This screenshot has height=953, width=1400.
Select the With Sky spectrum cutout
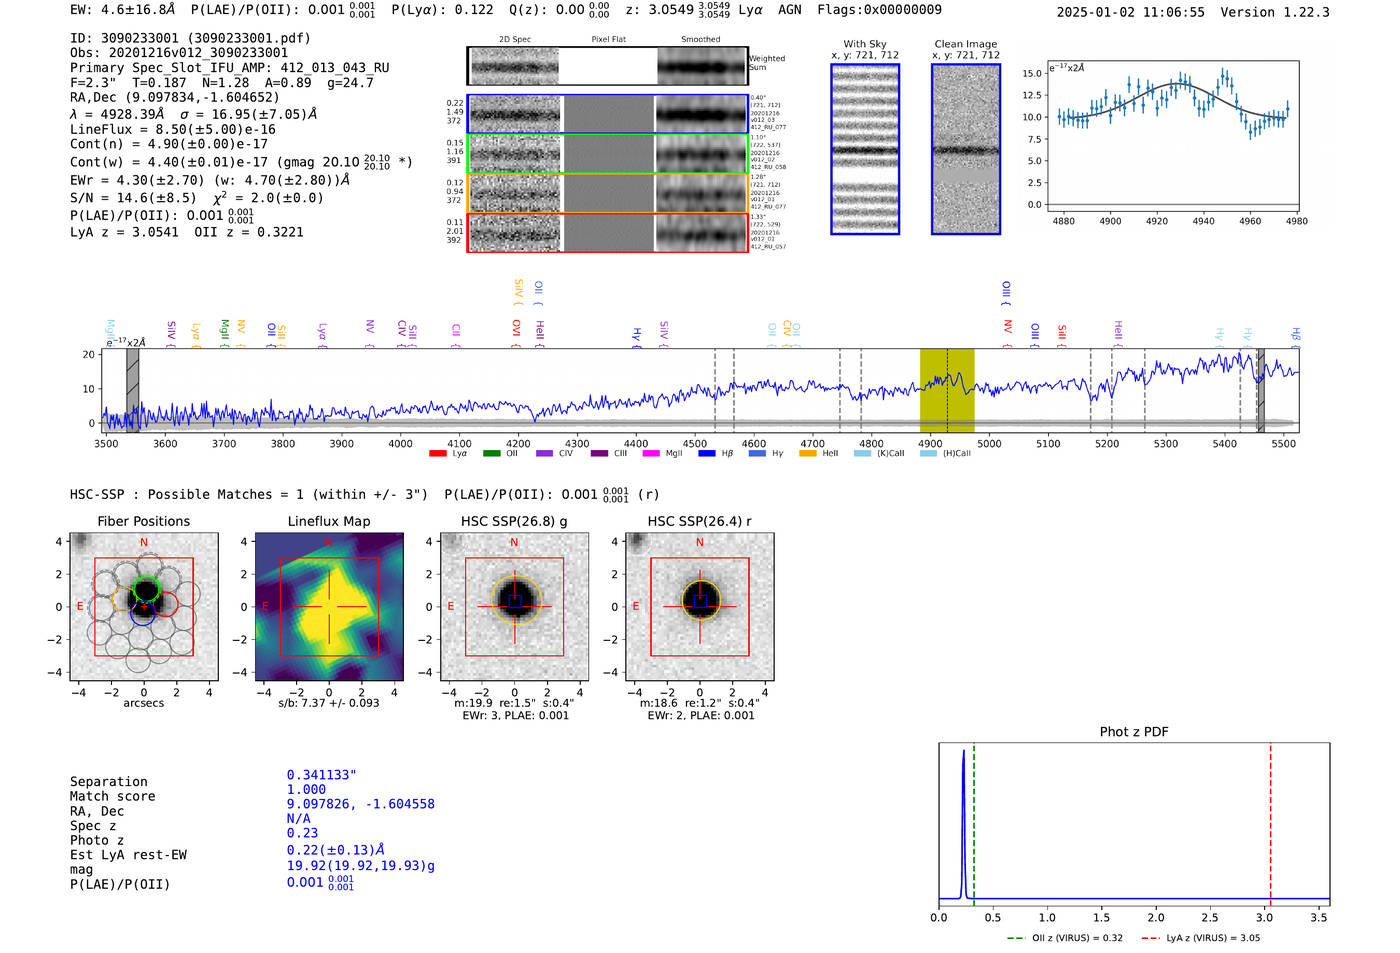point(865,149)
